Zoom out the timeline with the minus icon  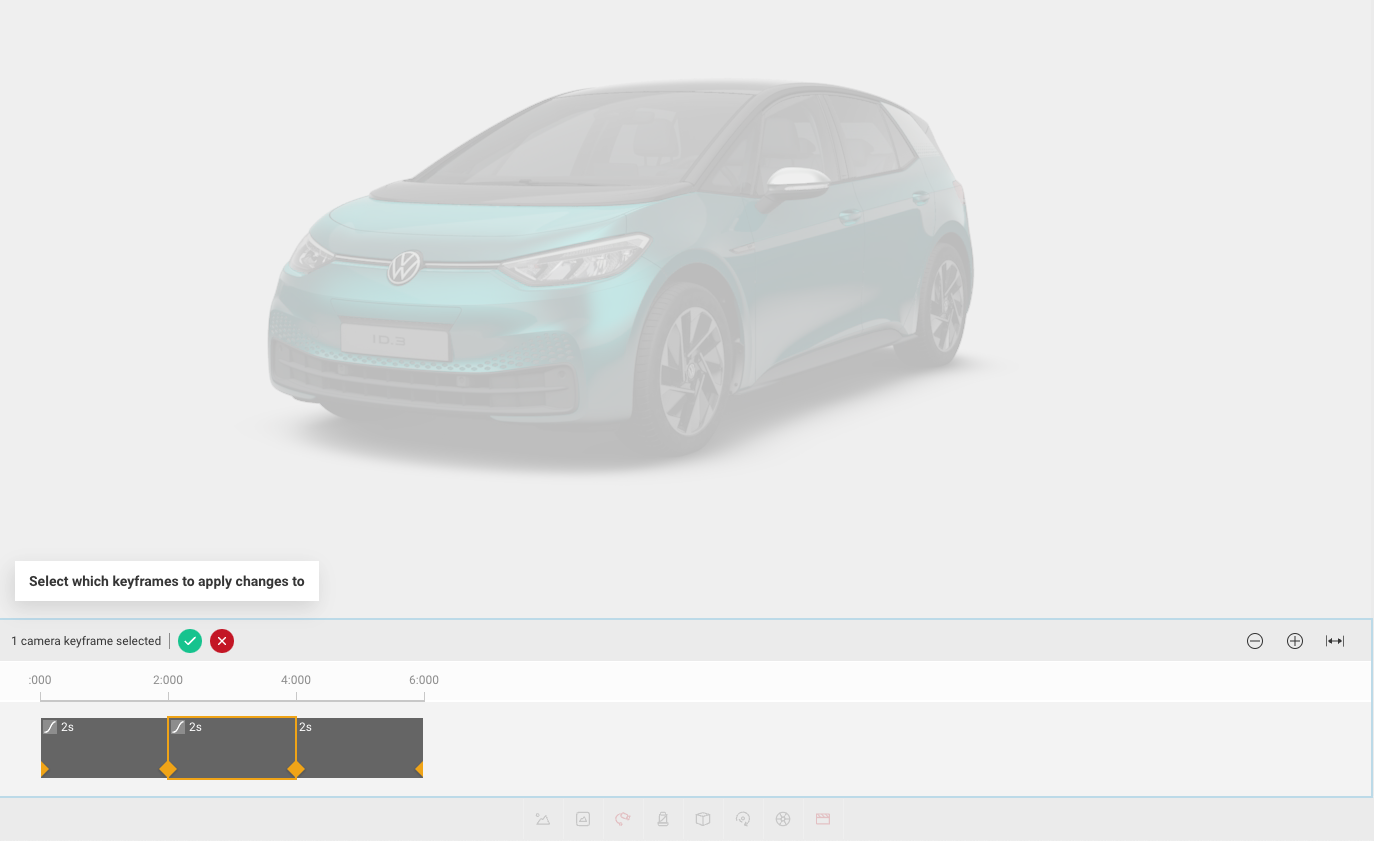click(1255, 641)
